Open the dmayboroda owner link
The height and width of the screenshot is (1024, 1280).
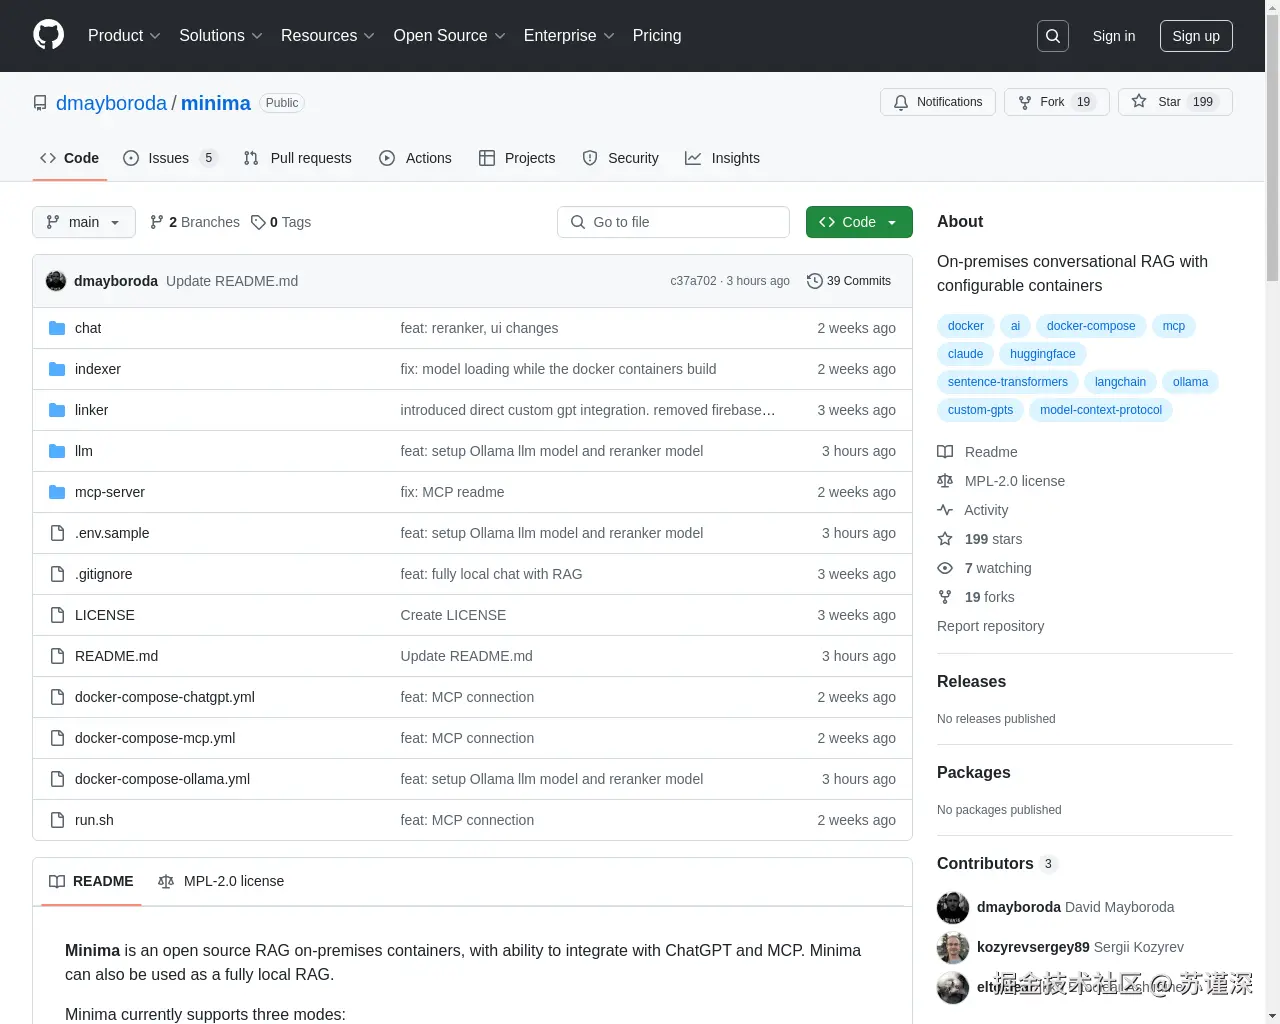pyautogui.click(x=111, y=103)
